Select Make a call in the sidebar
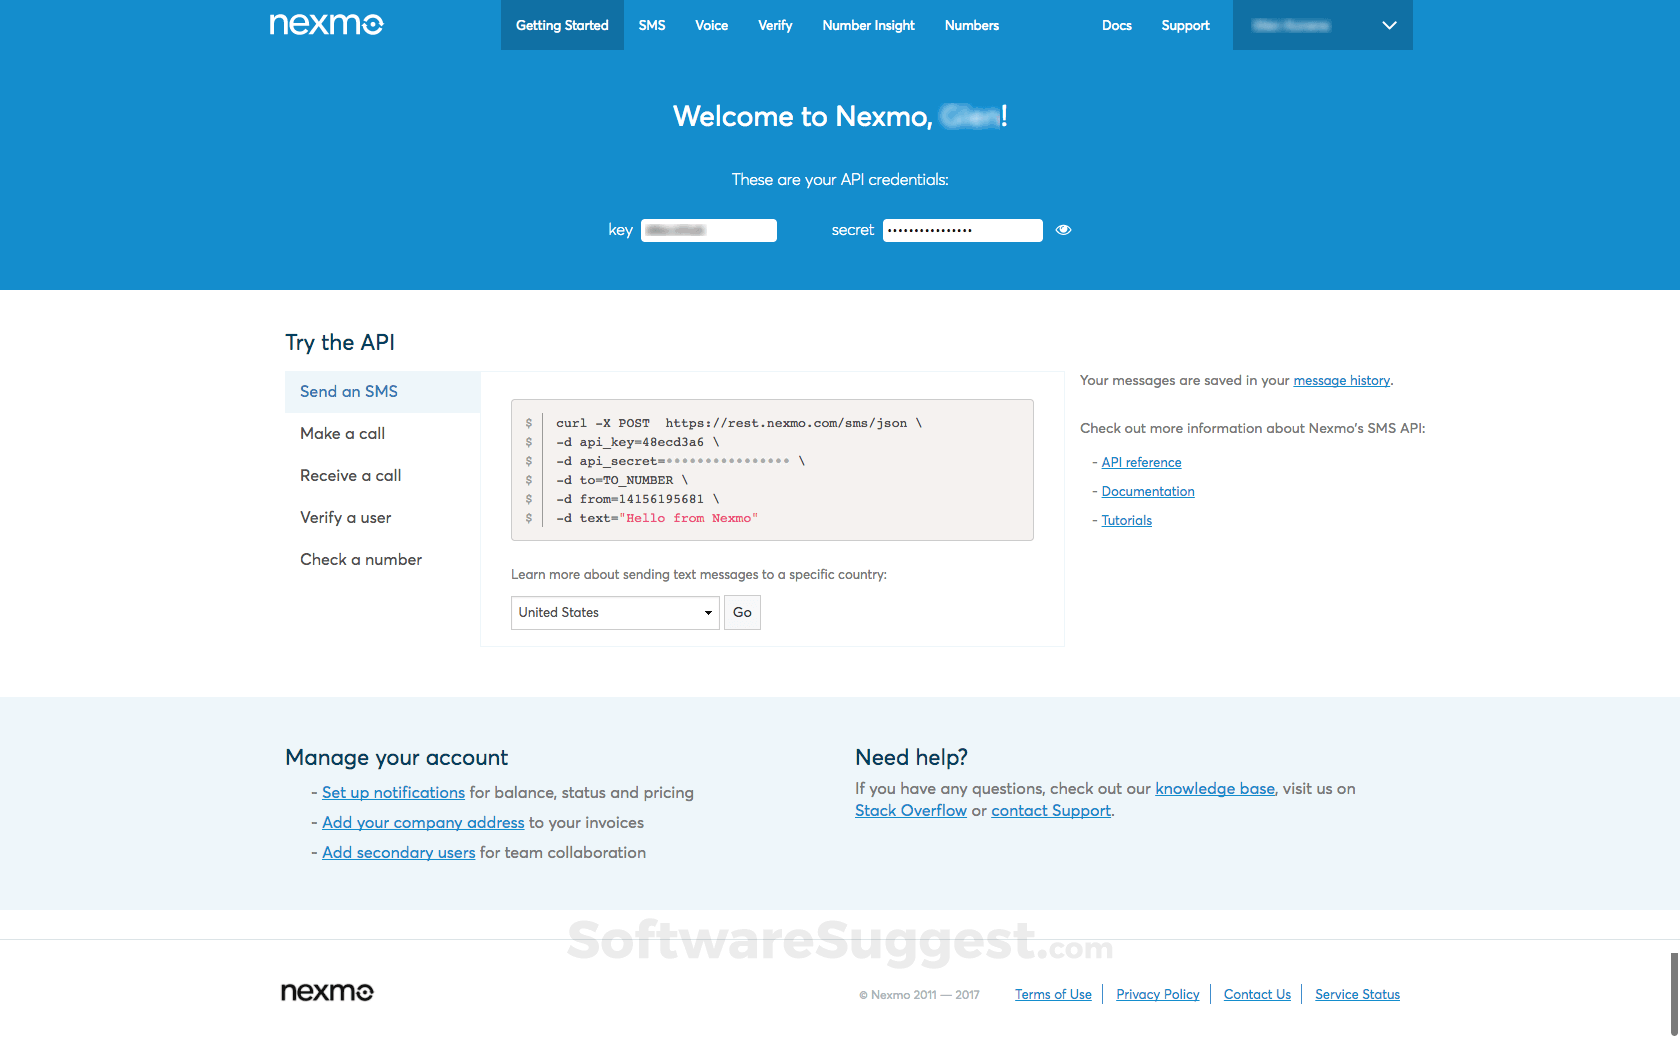Screen dimensions: 1680x1038 point(342,433)
